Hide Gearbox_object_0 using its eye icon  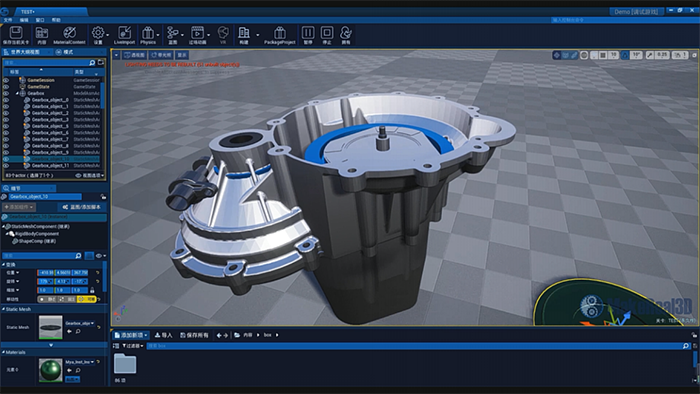pyautogui.click(x=6, y=100)
